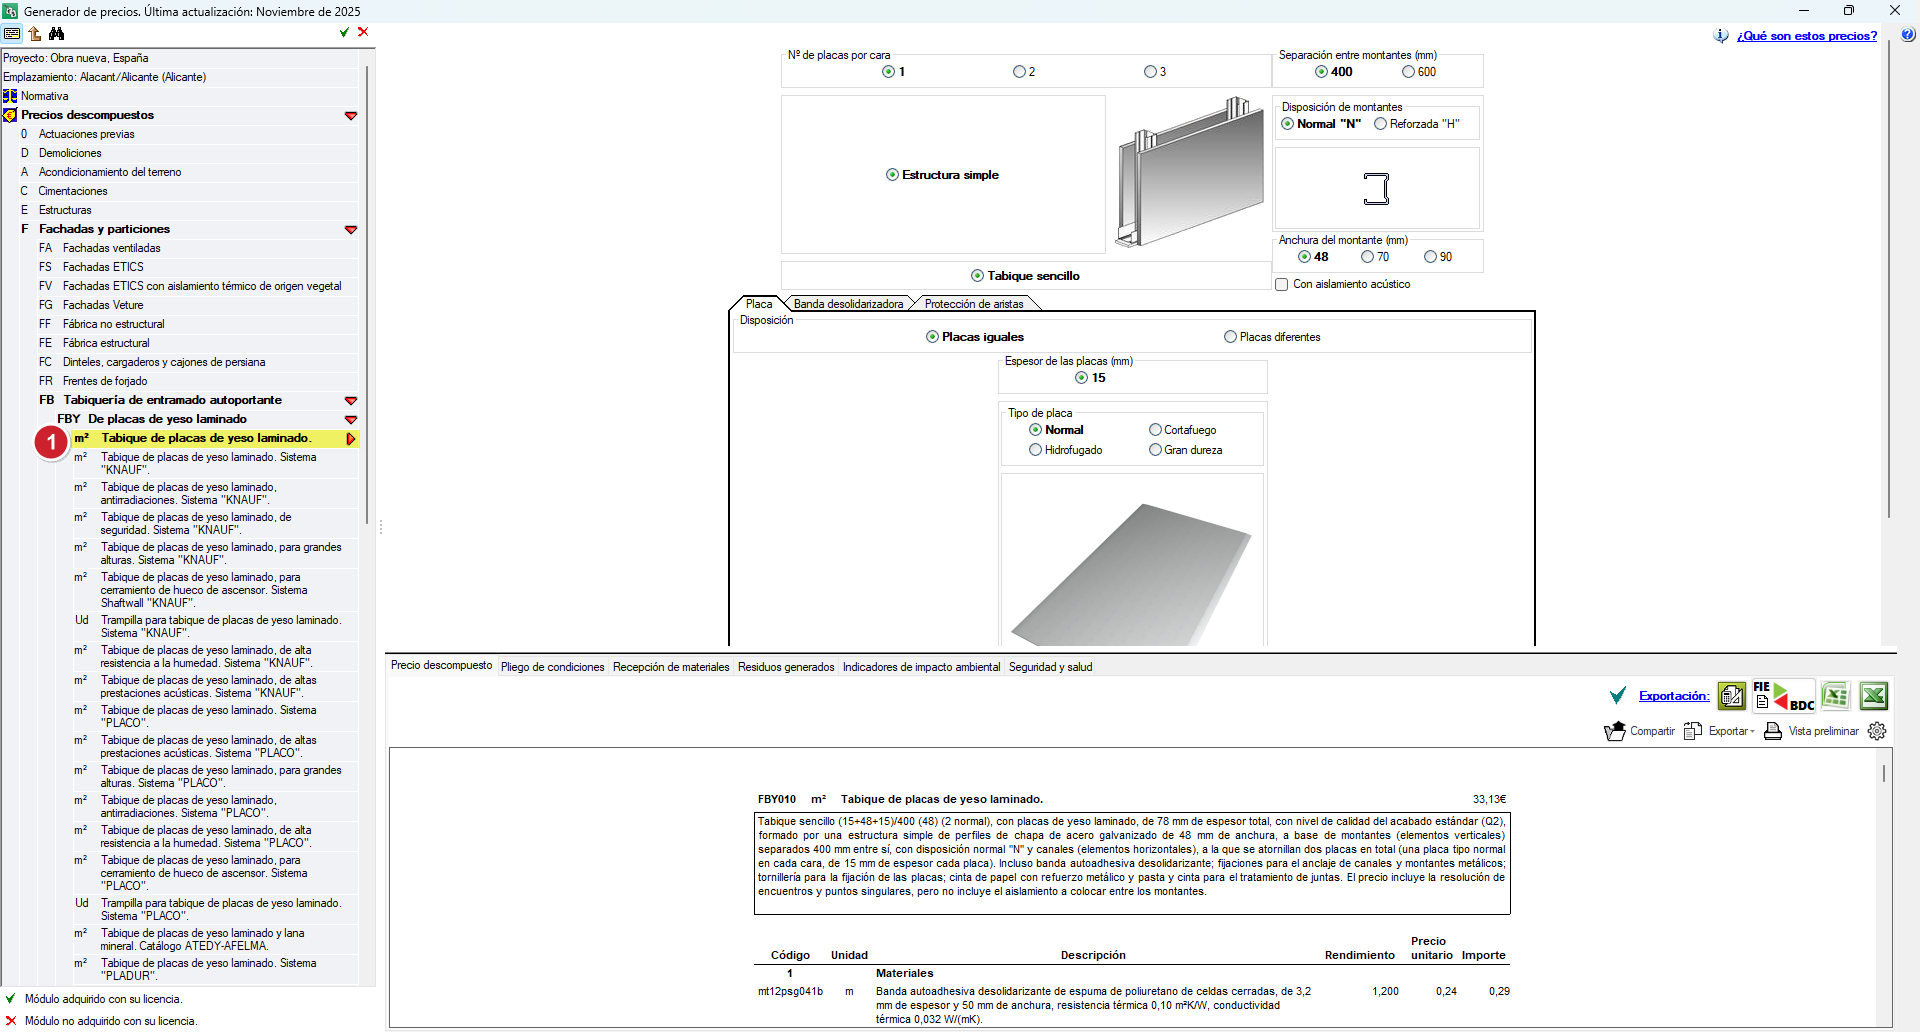Switch to Protección de aristas tab
The height and width of the screenshot is (1032, 1920).
(974, 304)
